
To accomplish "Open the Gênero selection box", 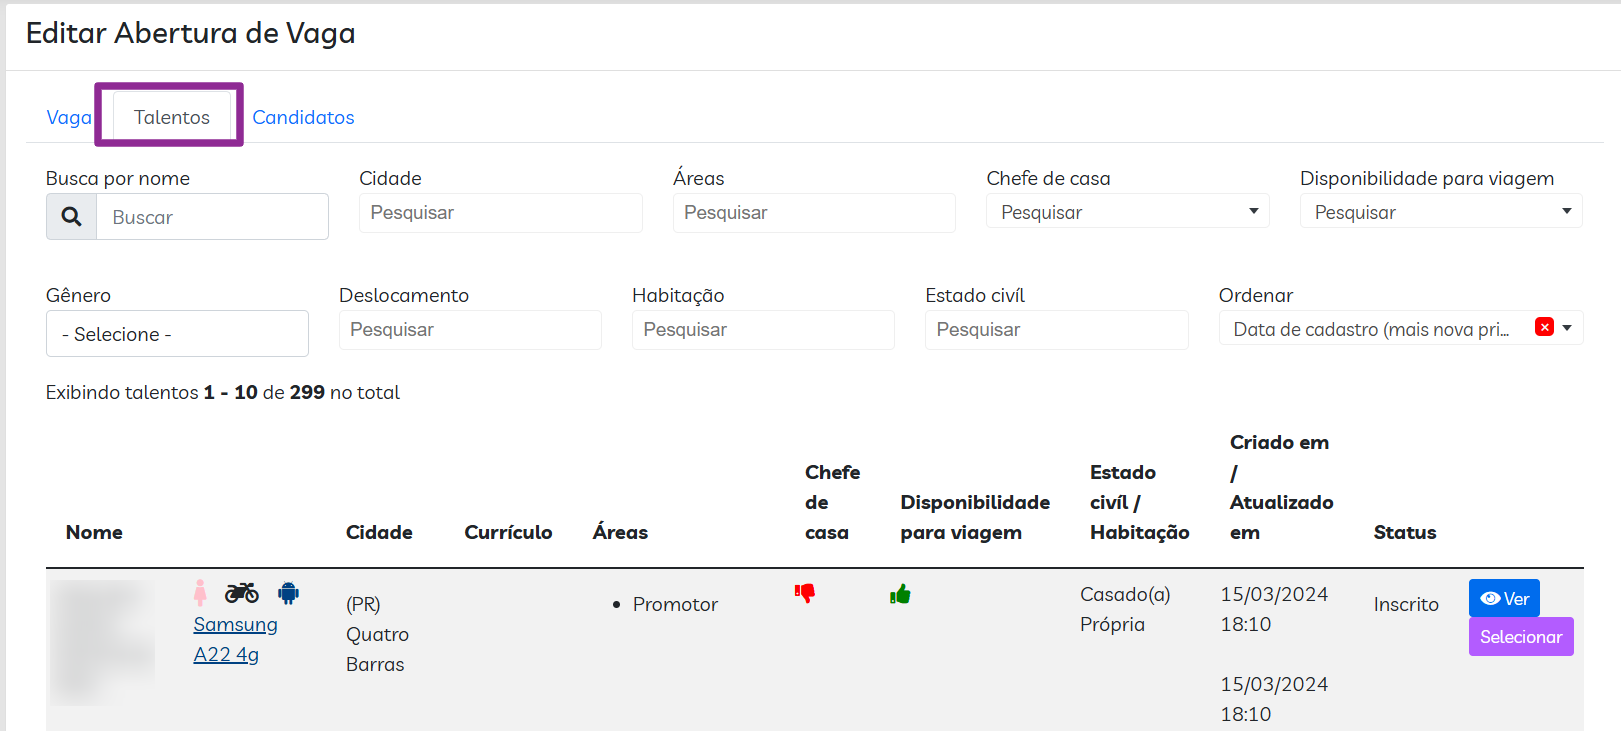I will point(177,334).
